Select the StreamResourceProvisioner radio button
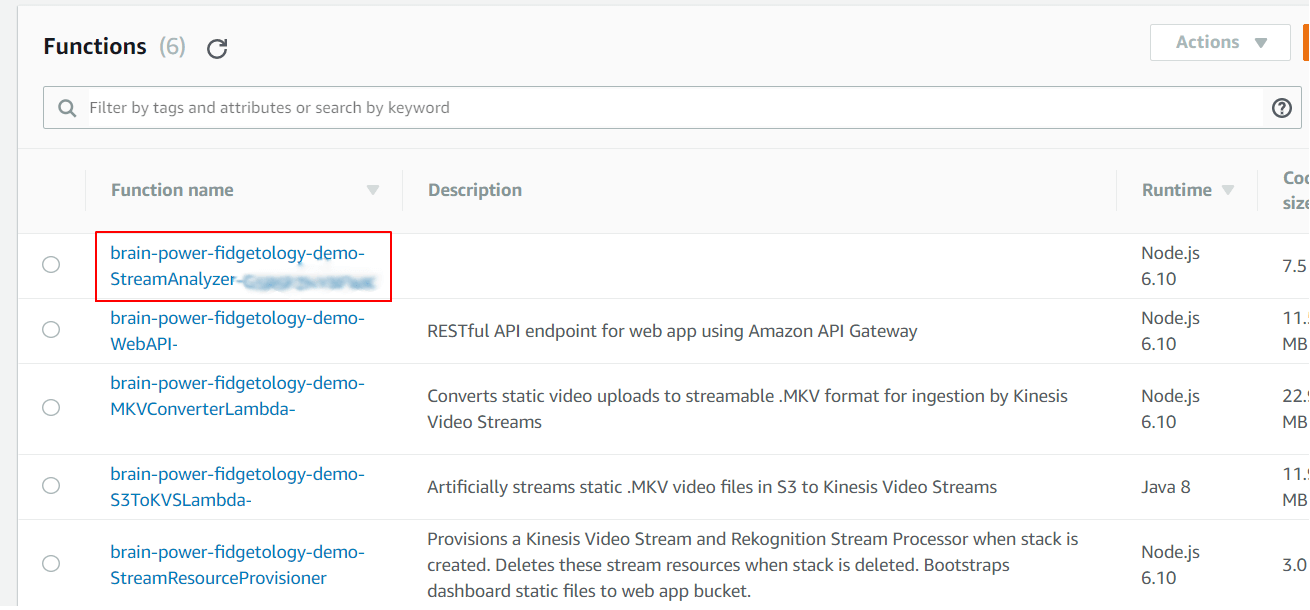 [x=51, y=564]
